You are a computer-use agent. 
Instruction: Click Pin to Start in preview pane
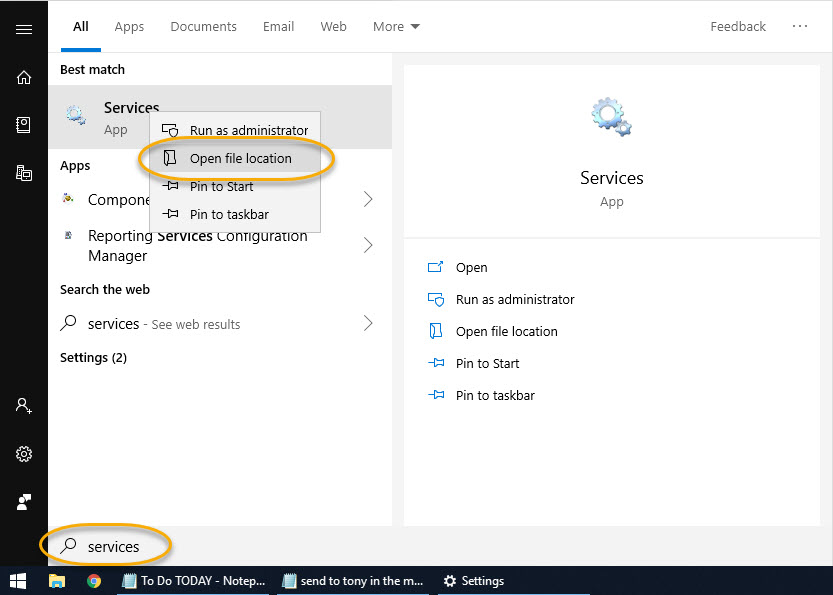pos(473,363)
